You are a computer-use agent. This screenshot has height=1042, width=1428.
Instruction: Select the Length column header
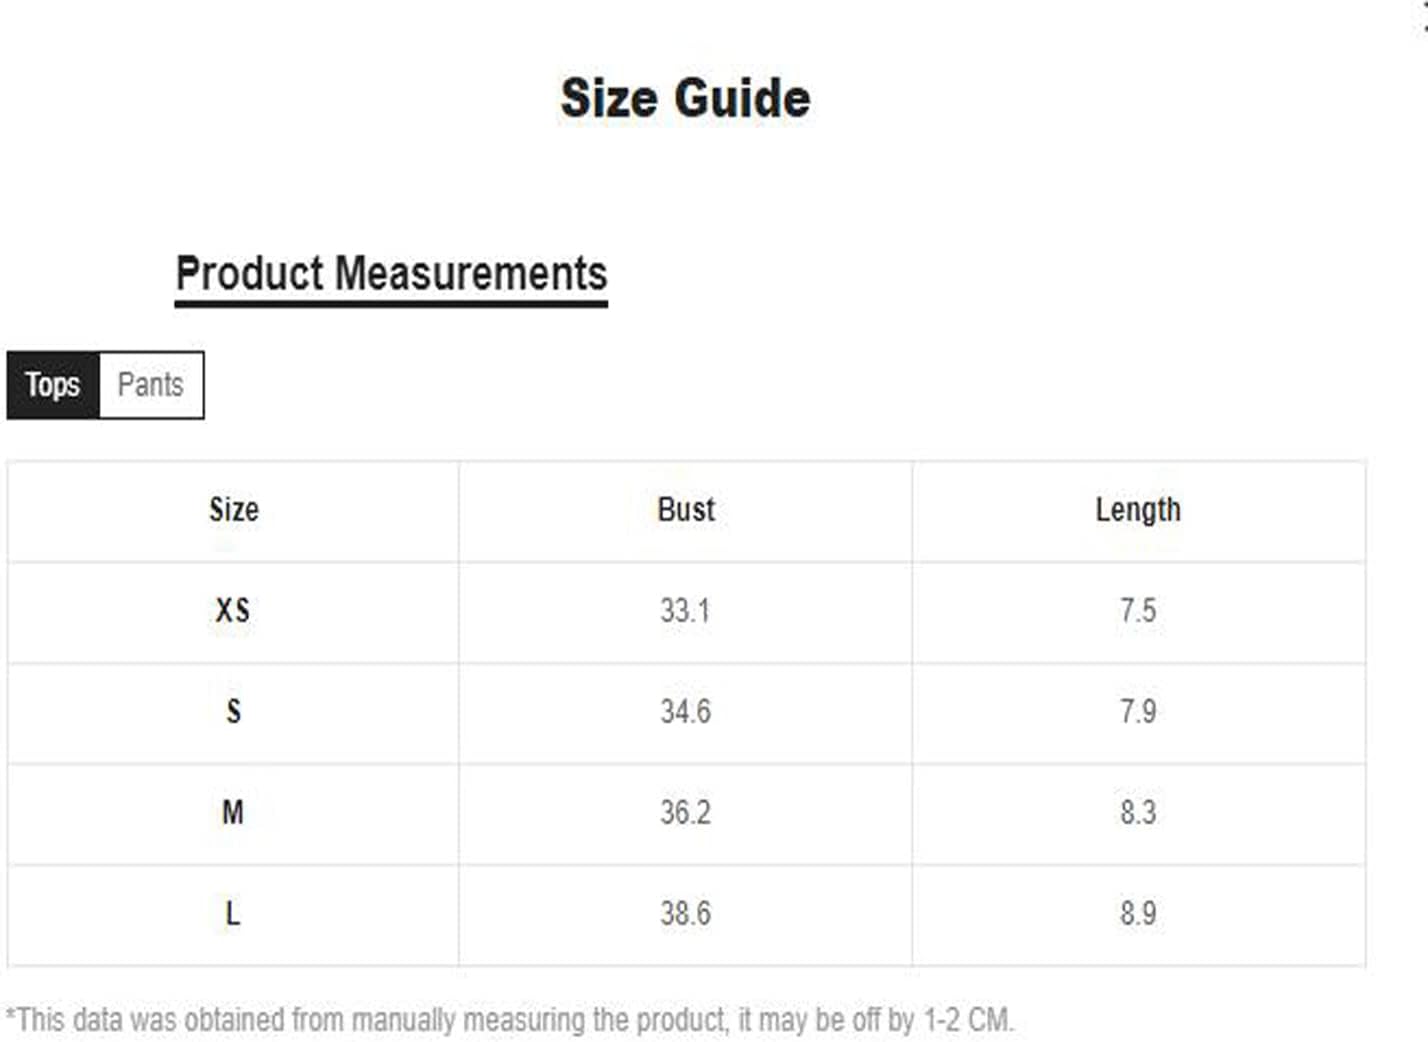coord(1138,510)
